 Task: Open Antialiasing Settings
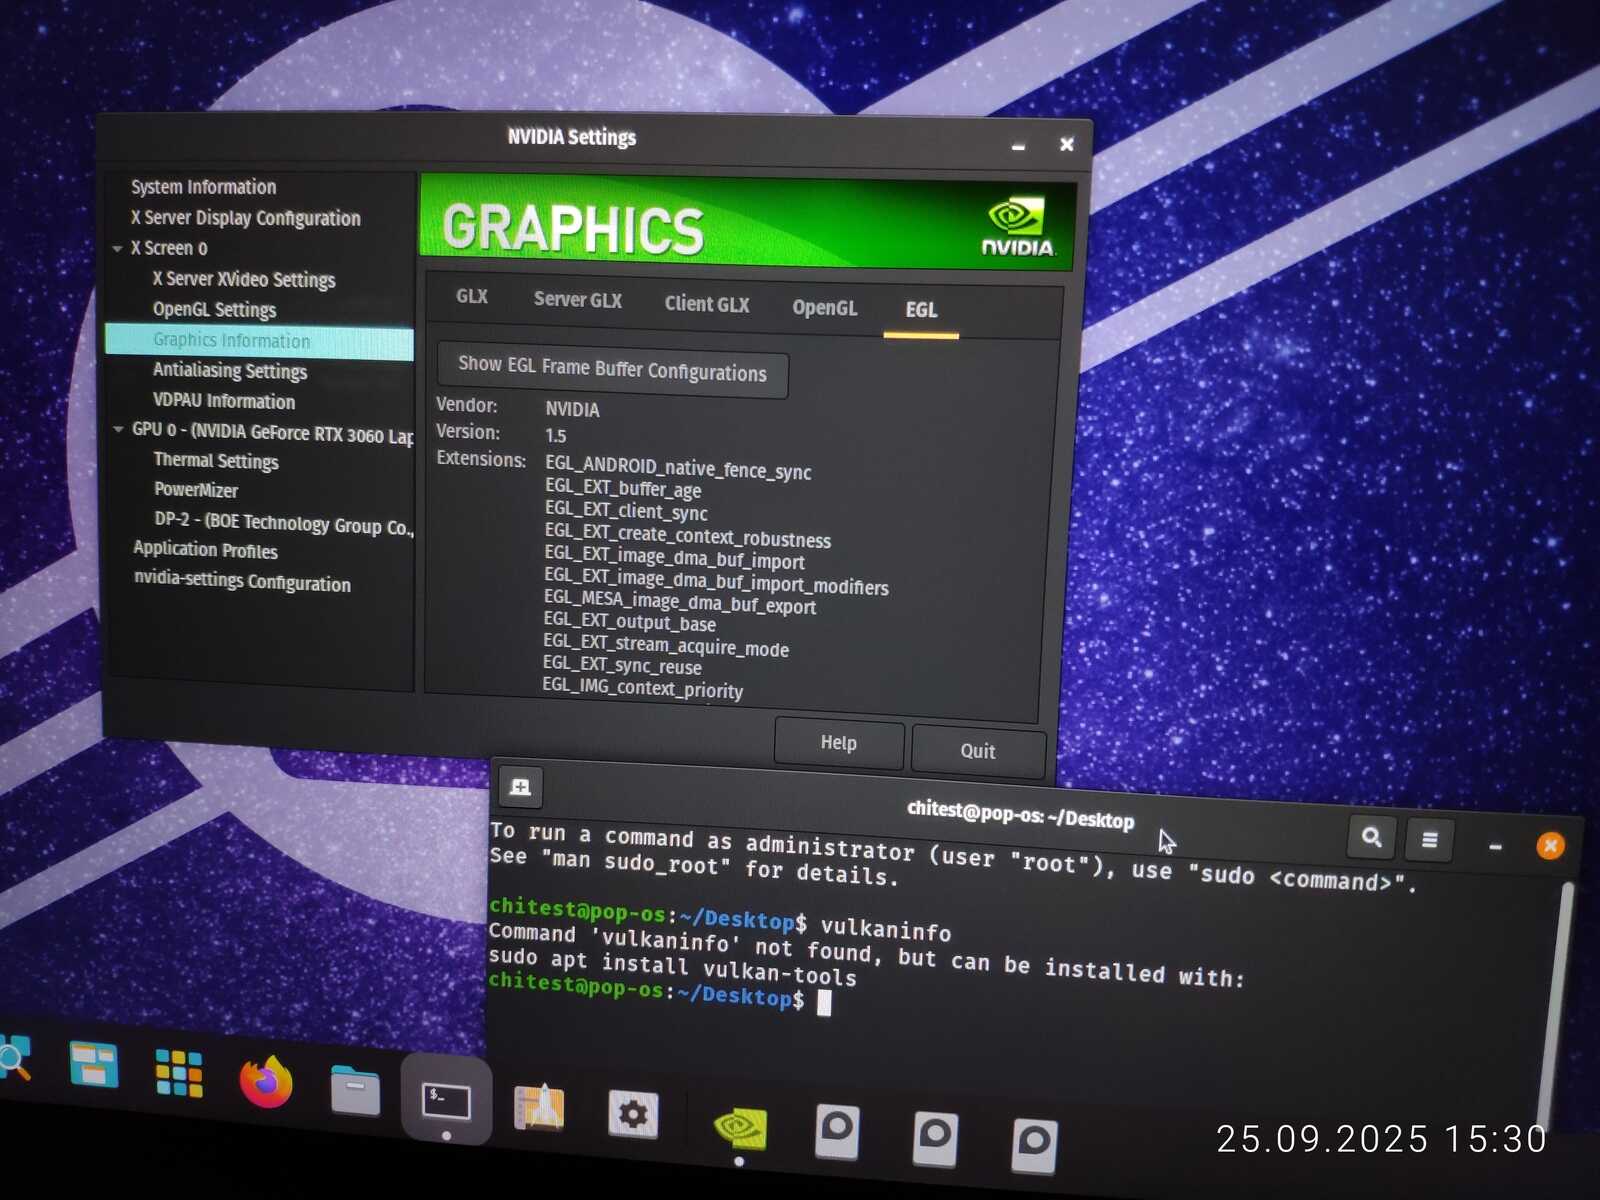pyautogui.click(x=230, y=371)
